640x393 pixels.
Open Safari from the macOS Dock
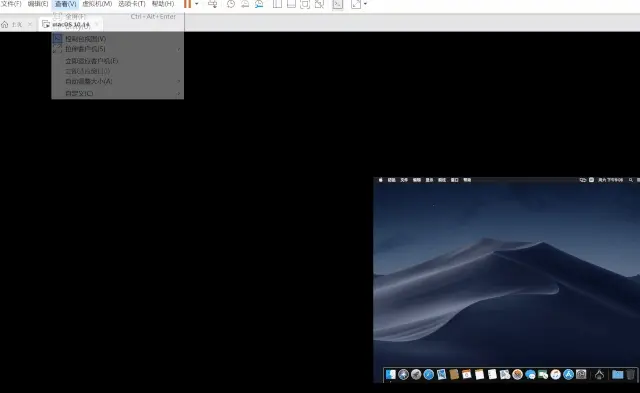point(429,374)
